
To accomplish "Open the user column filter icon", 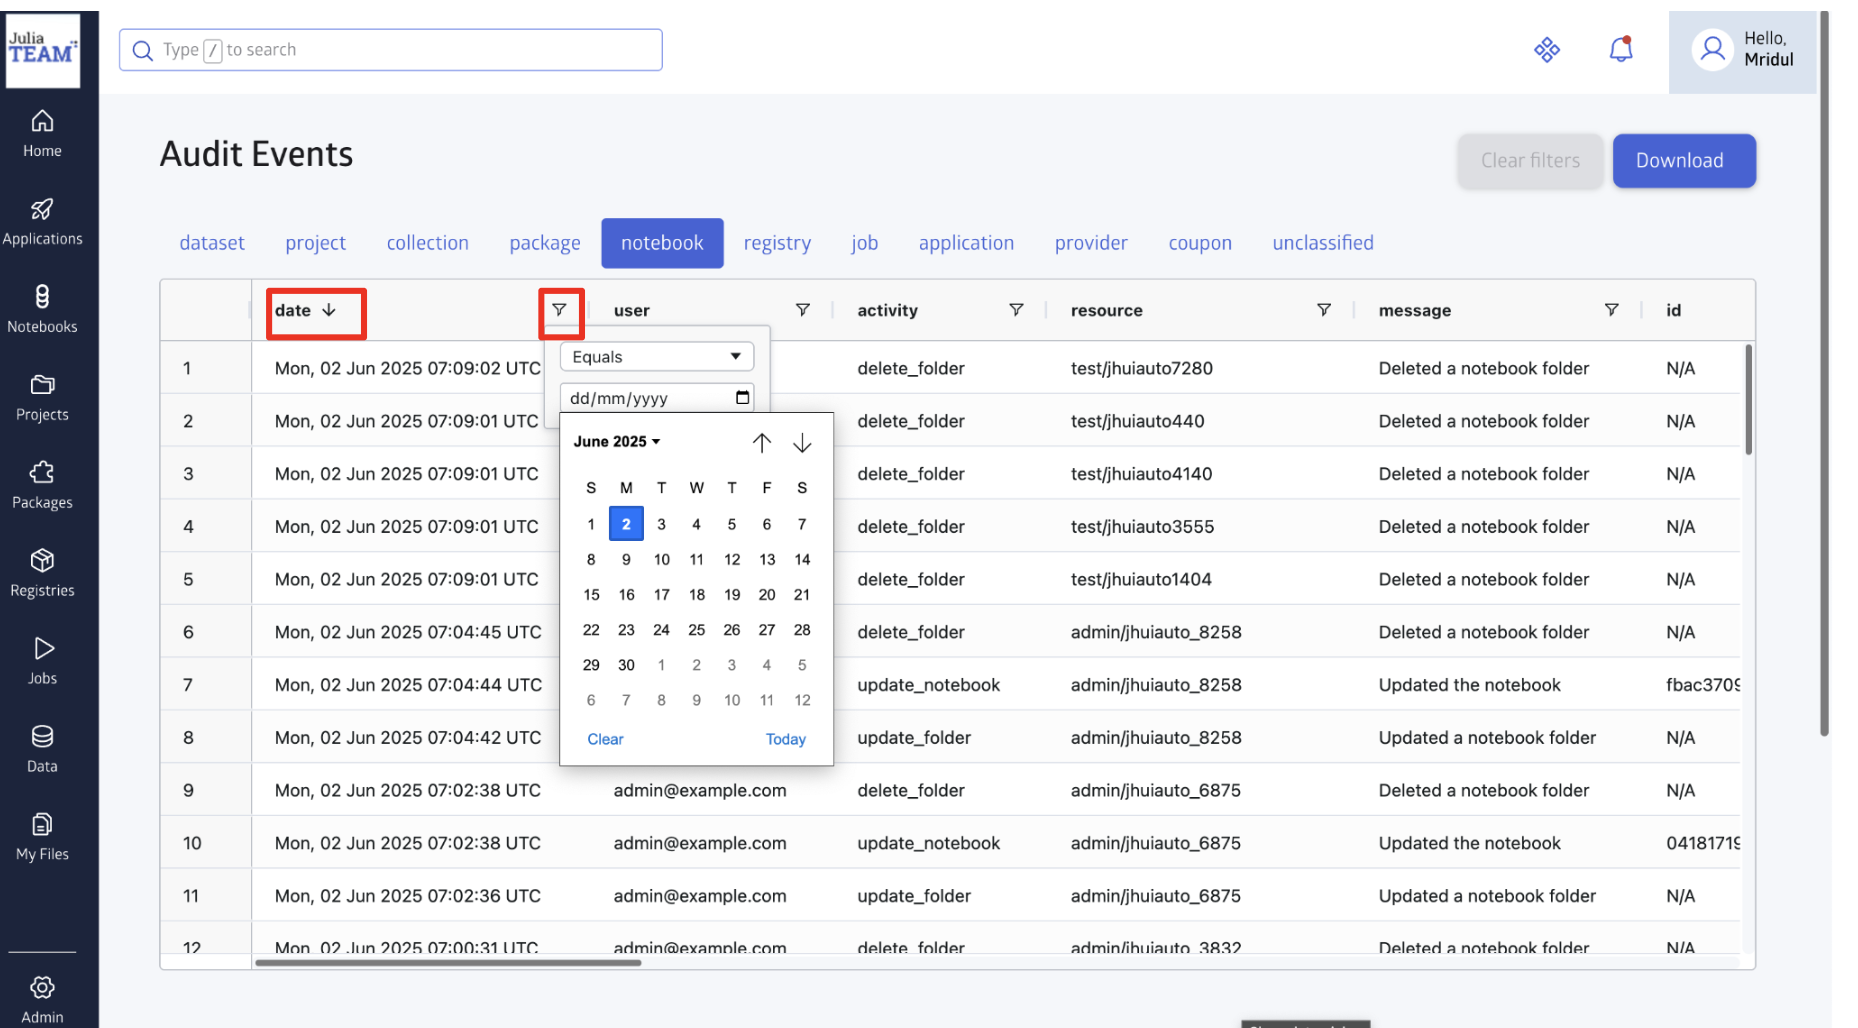I will tap(802, 310).
